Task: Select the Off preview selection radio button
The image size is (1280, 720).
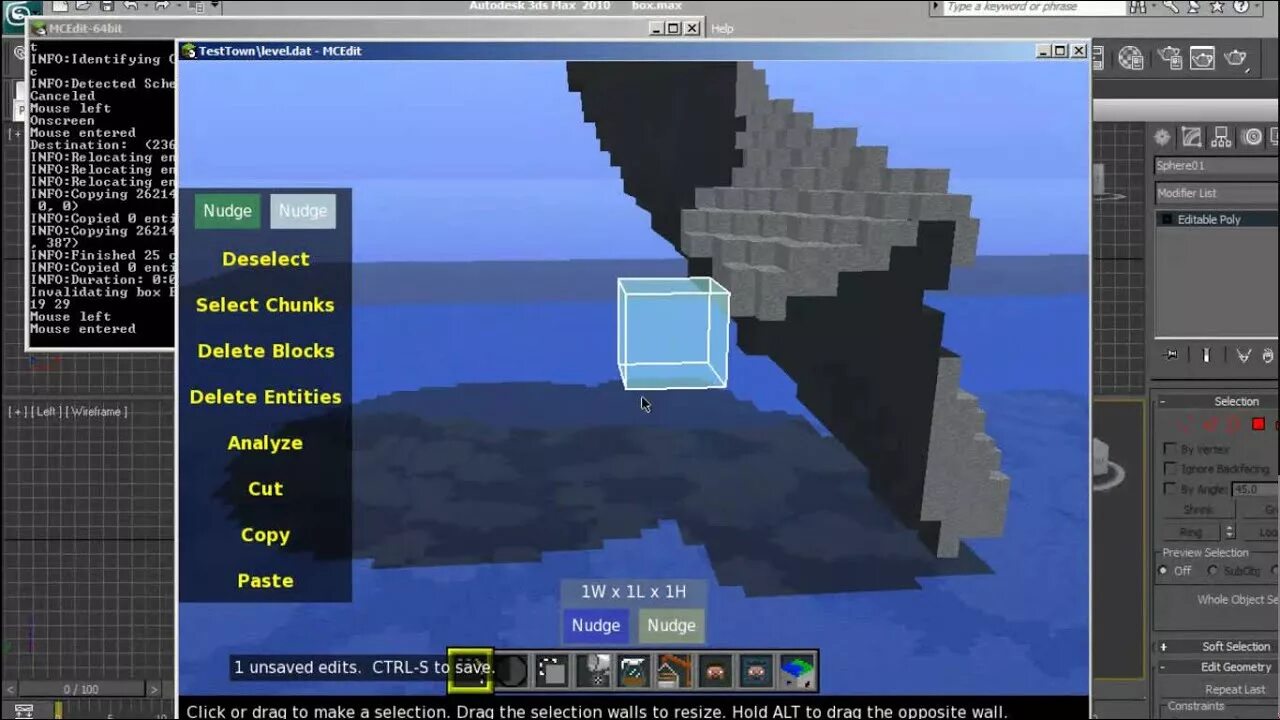Action: click(1164, 571)
